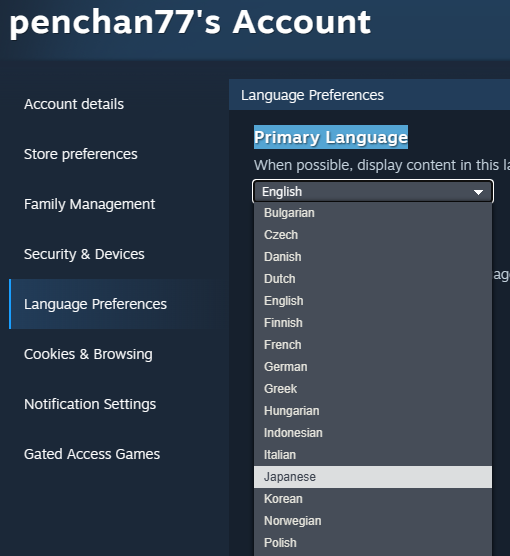The image size is (510, 556).
Task: Select Indonesian language option
Action: coord(373,433)
